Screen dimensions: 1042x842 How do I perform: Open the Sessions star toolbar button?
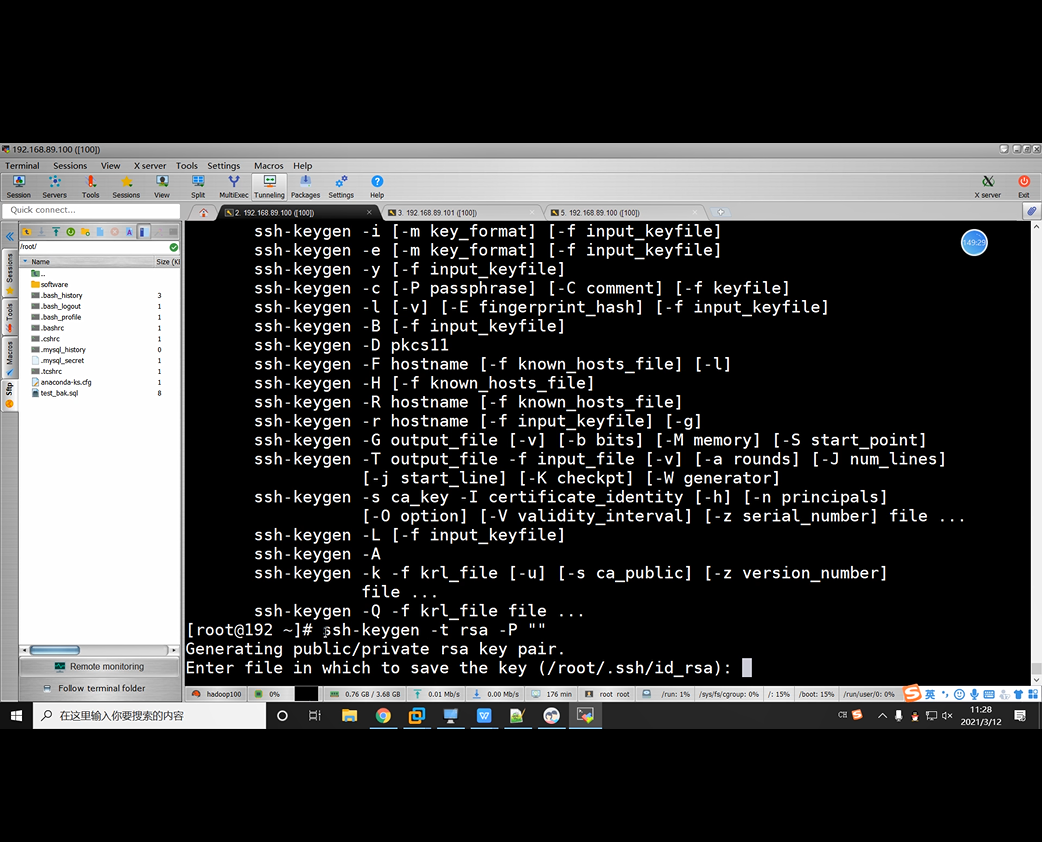click(126, 186)
